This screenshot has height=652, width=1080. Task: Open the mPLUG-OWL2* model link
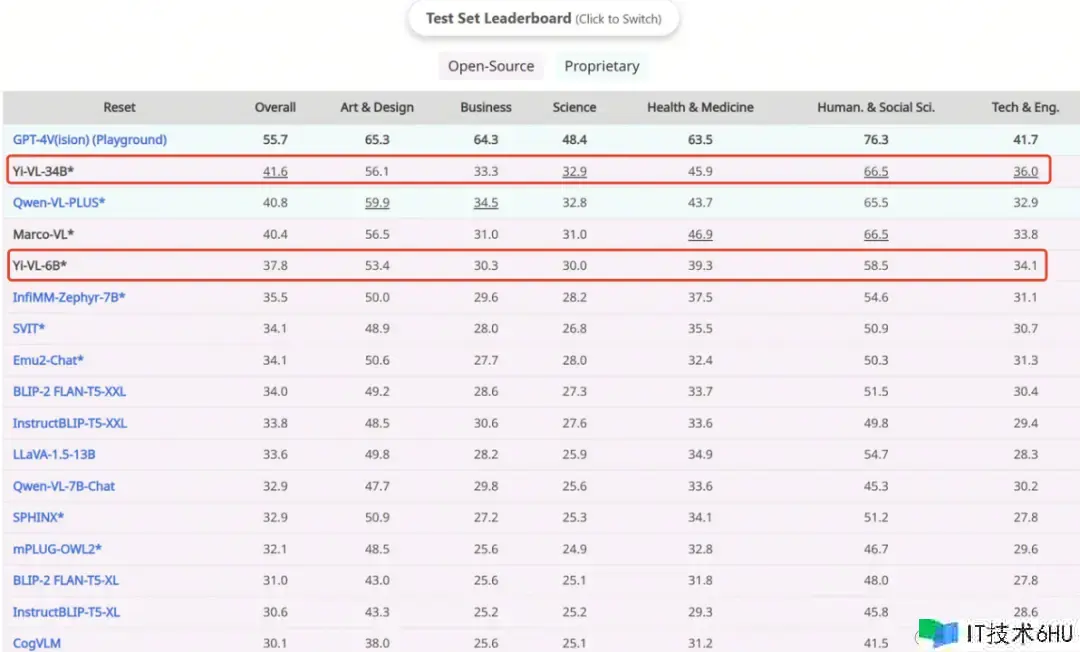pyautogui.click(x=57, y=549)
